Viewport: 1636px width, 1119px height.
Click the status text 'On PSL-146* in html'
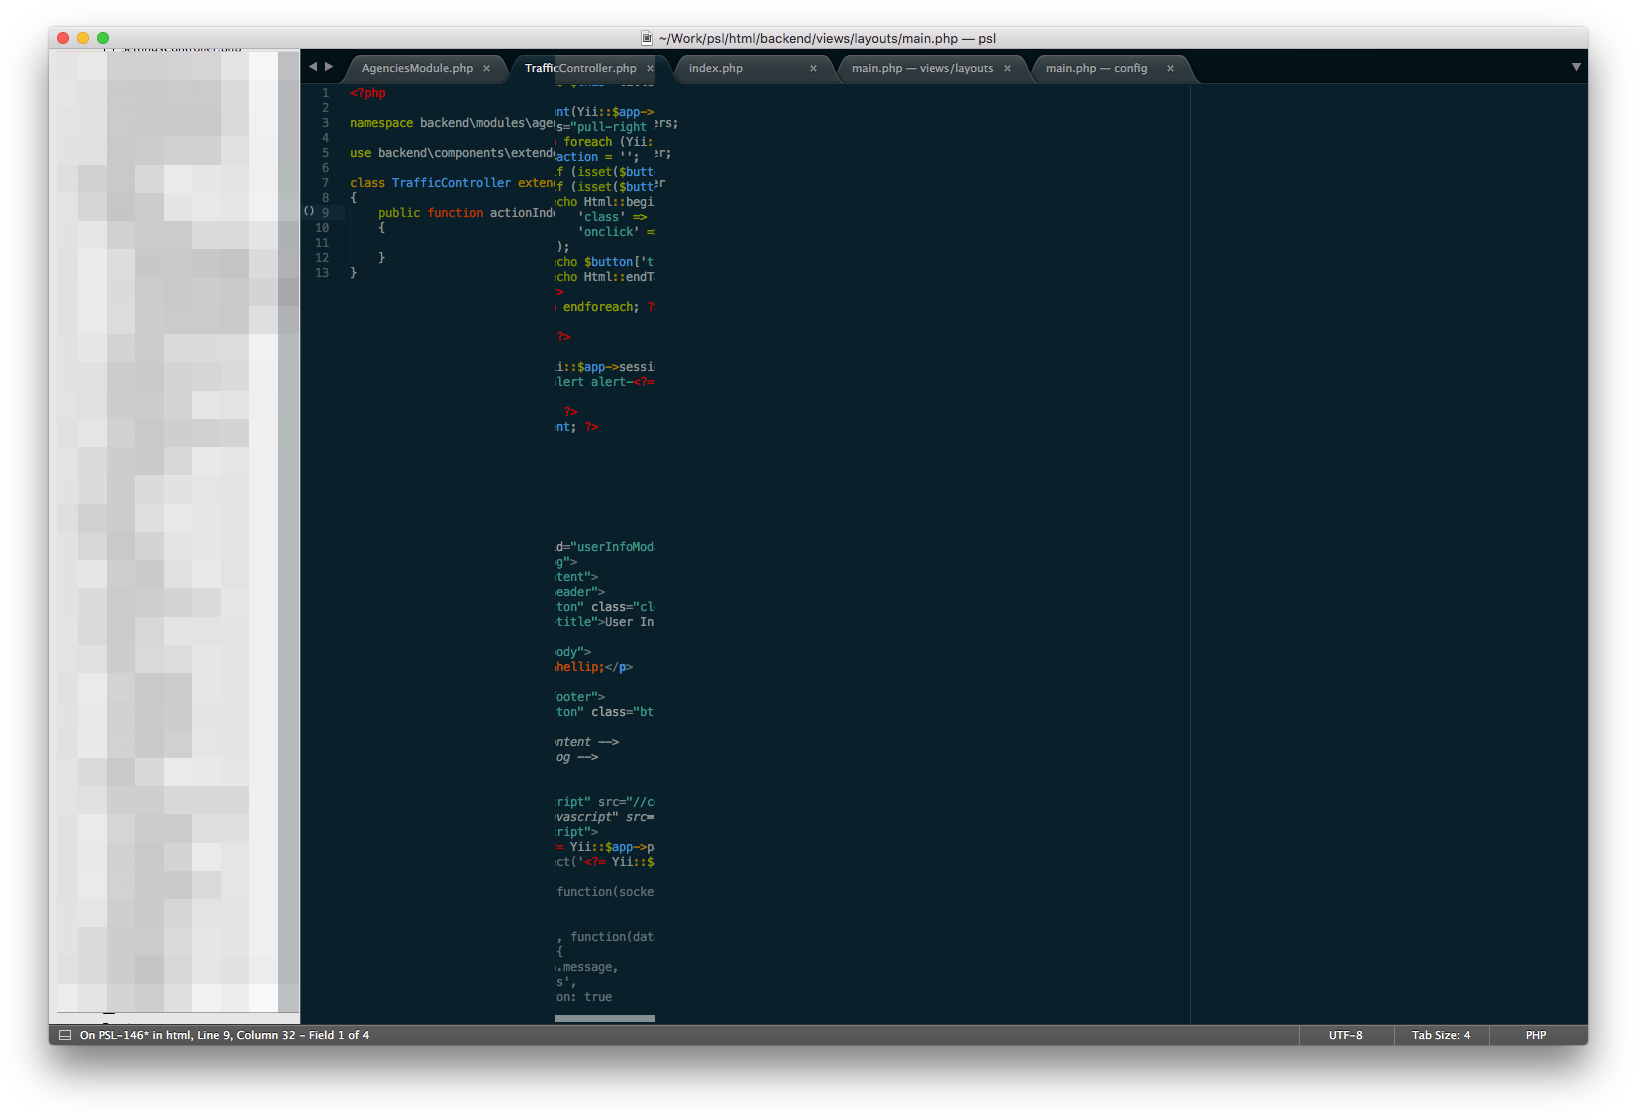135,1035
